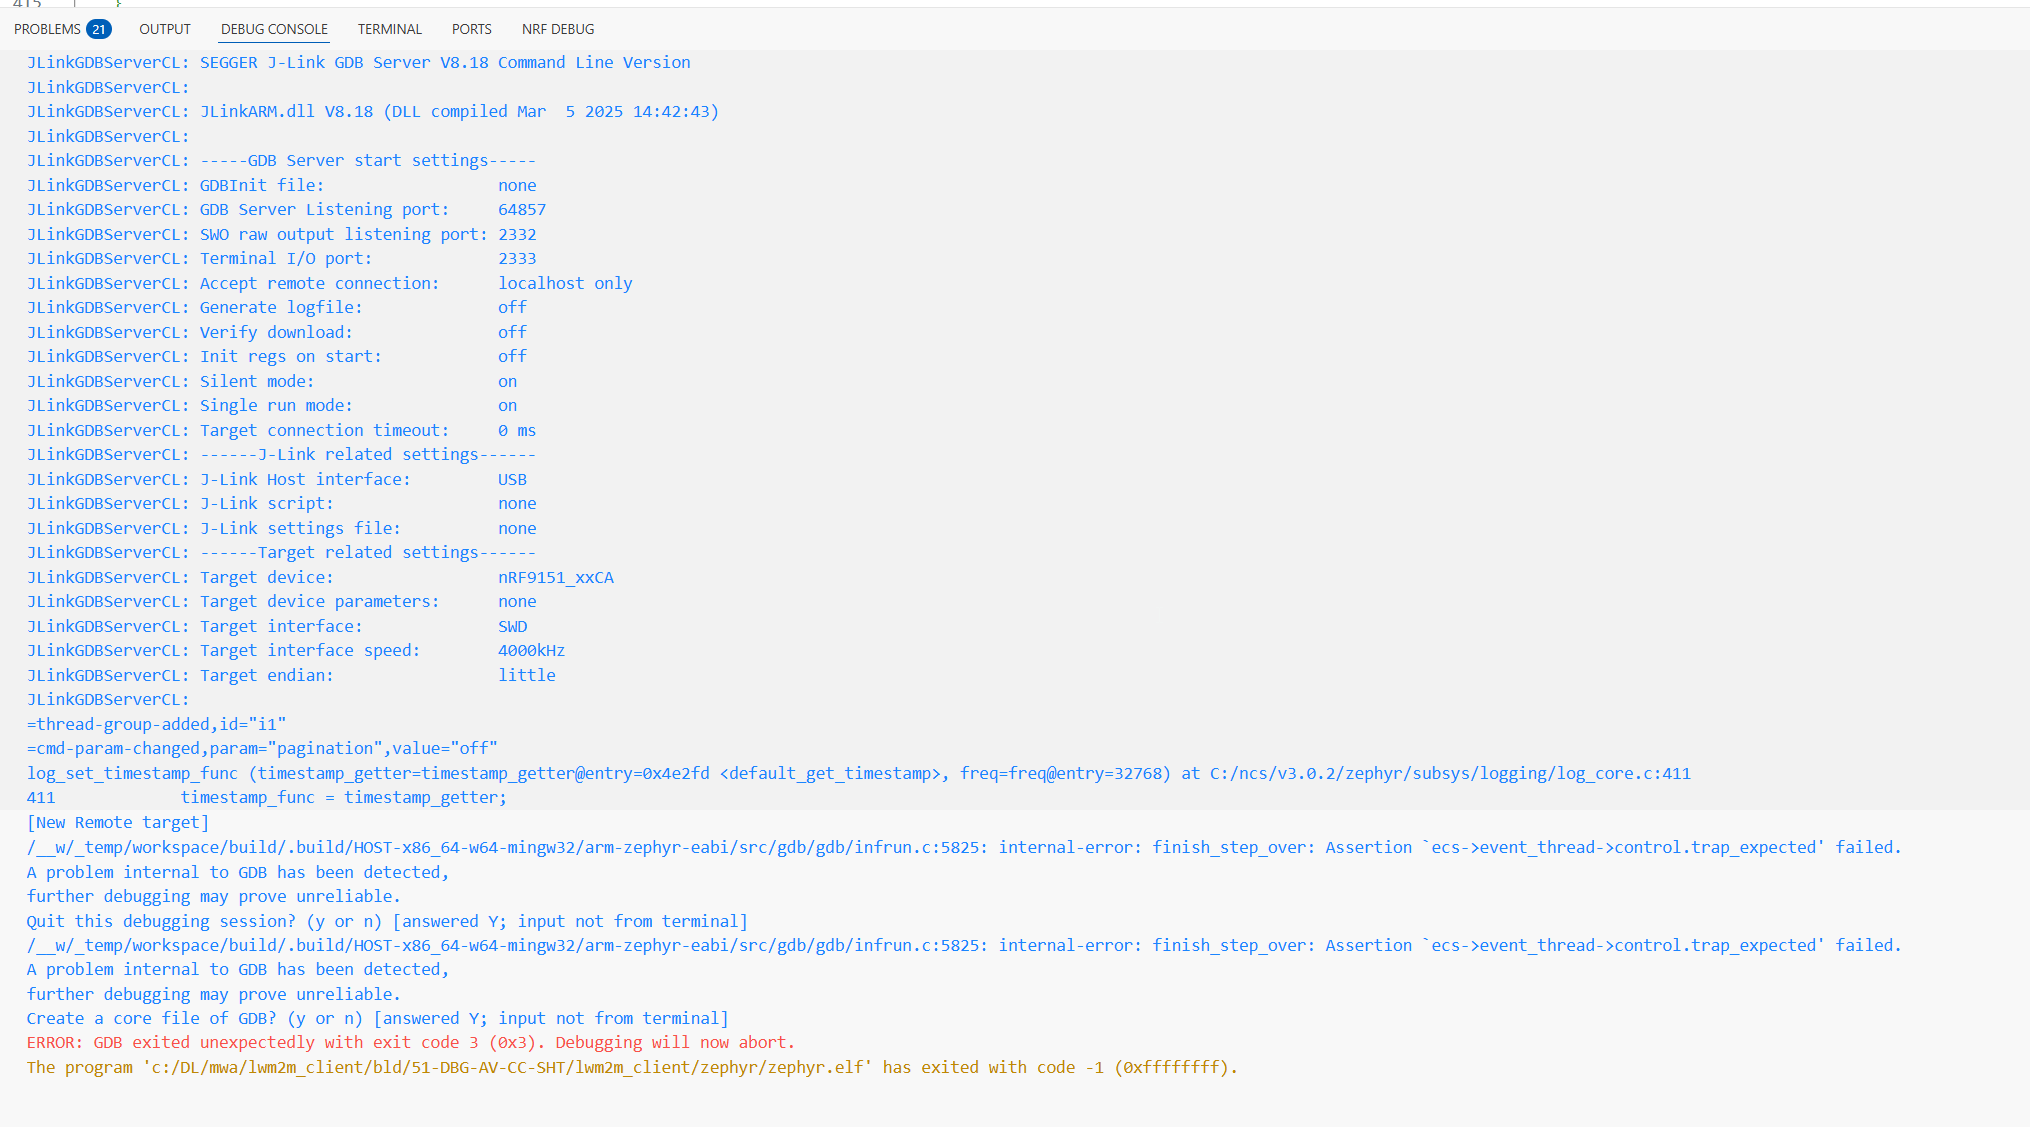The height and width of the screenshot is (1127, 2030).
Task: Click the Silent mode 'on' value
Action: [508, 381]
